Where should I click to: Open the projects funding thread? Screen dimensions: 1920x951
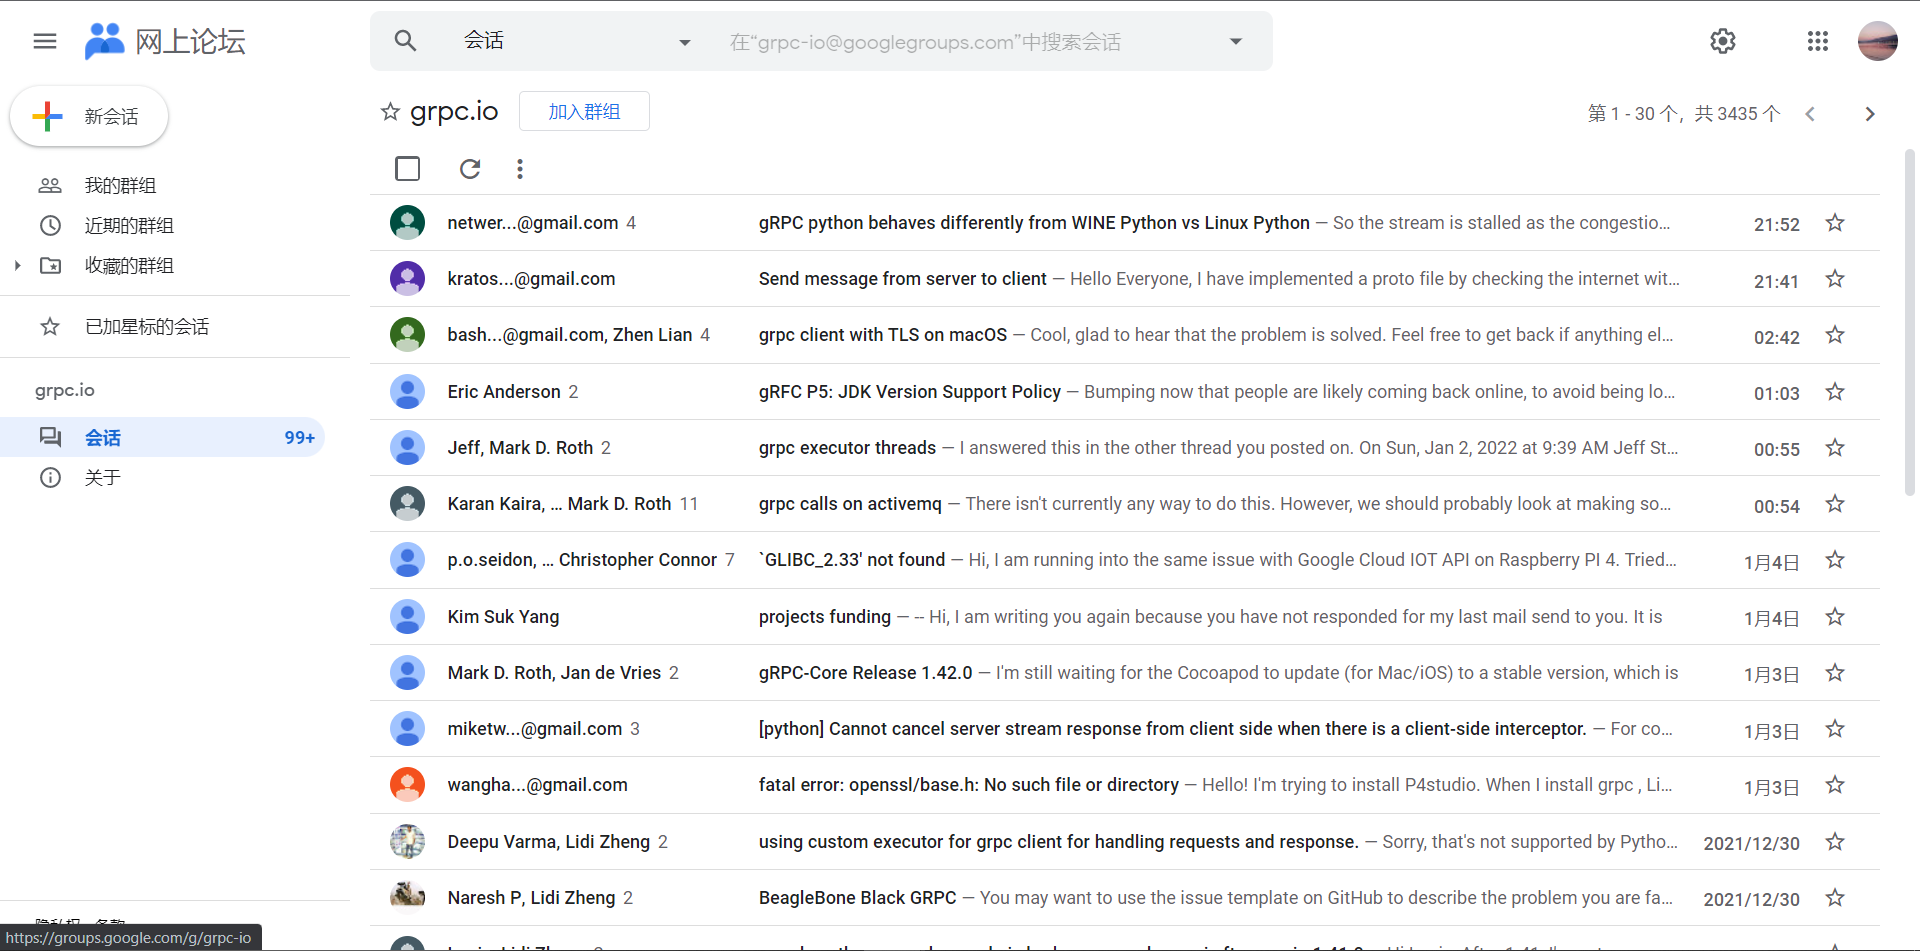click(x=825, y=616)
